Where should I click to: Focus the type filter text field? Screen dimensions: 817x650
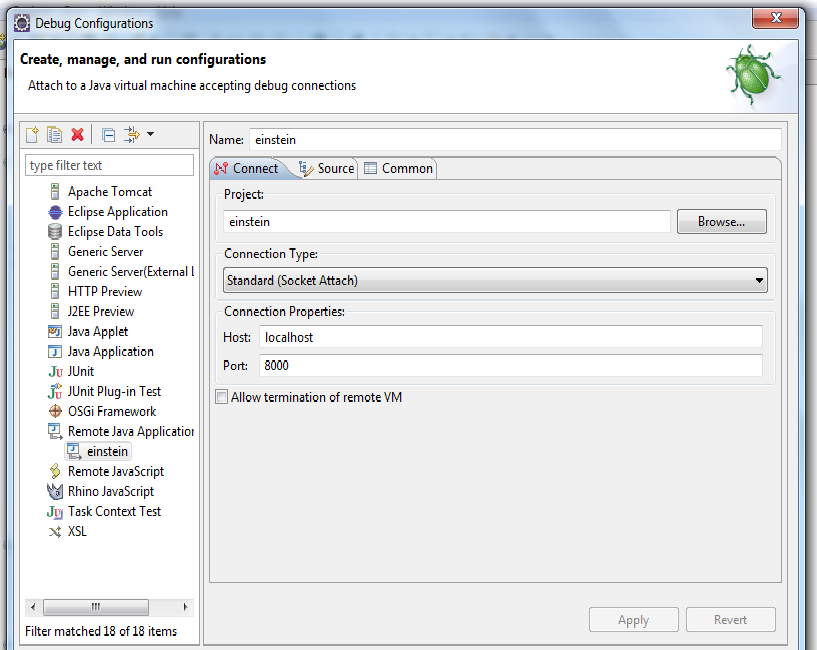pos(109,165)
